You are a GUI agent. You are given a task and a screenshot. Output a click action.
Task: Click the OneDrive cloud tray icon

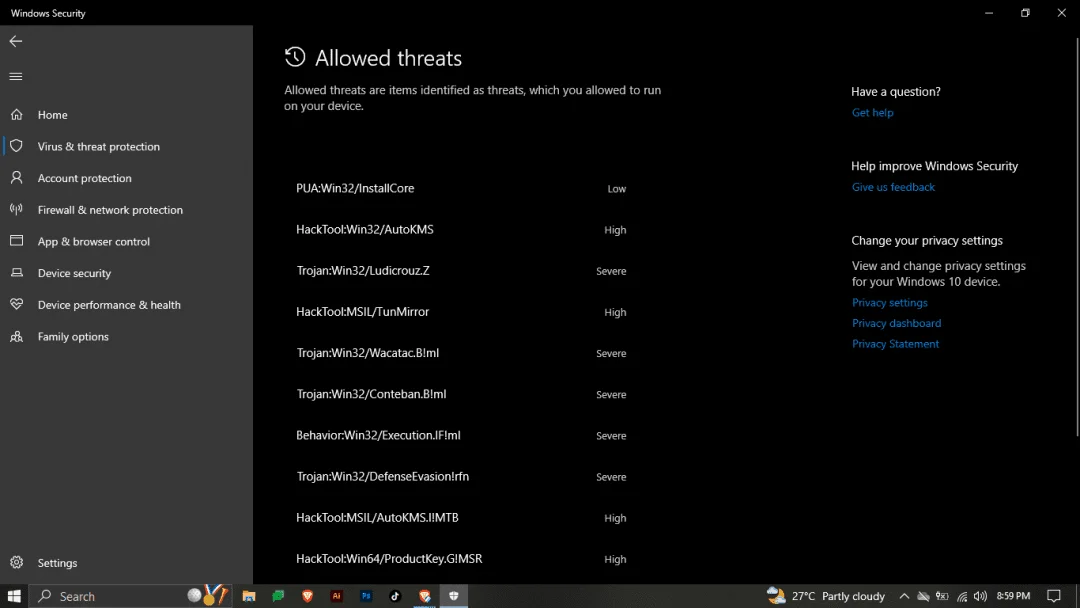pos(923,596)
